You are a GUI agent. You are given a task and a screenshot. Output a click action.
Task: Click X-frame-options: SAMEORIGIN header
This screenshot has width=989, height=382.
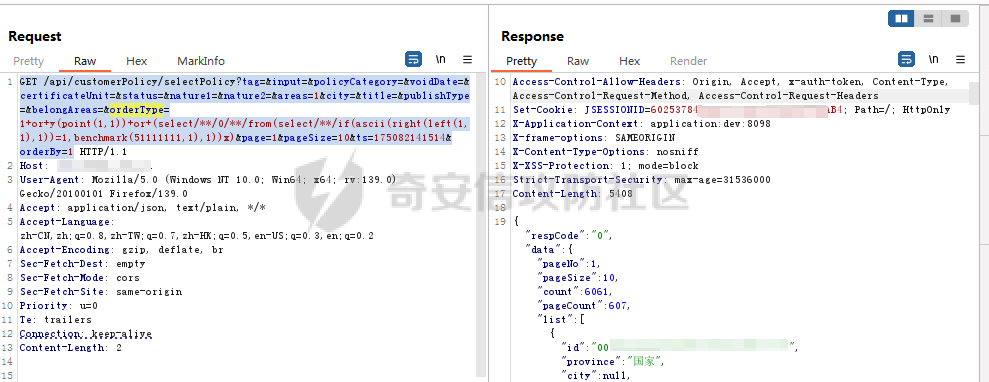pyautogui.click(x=594, y=137)
